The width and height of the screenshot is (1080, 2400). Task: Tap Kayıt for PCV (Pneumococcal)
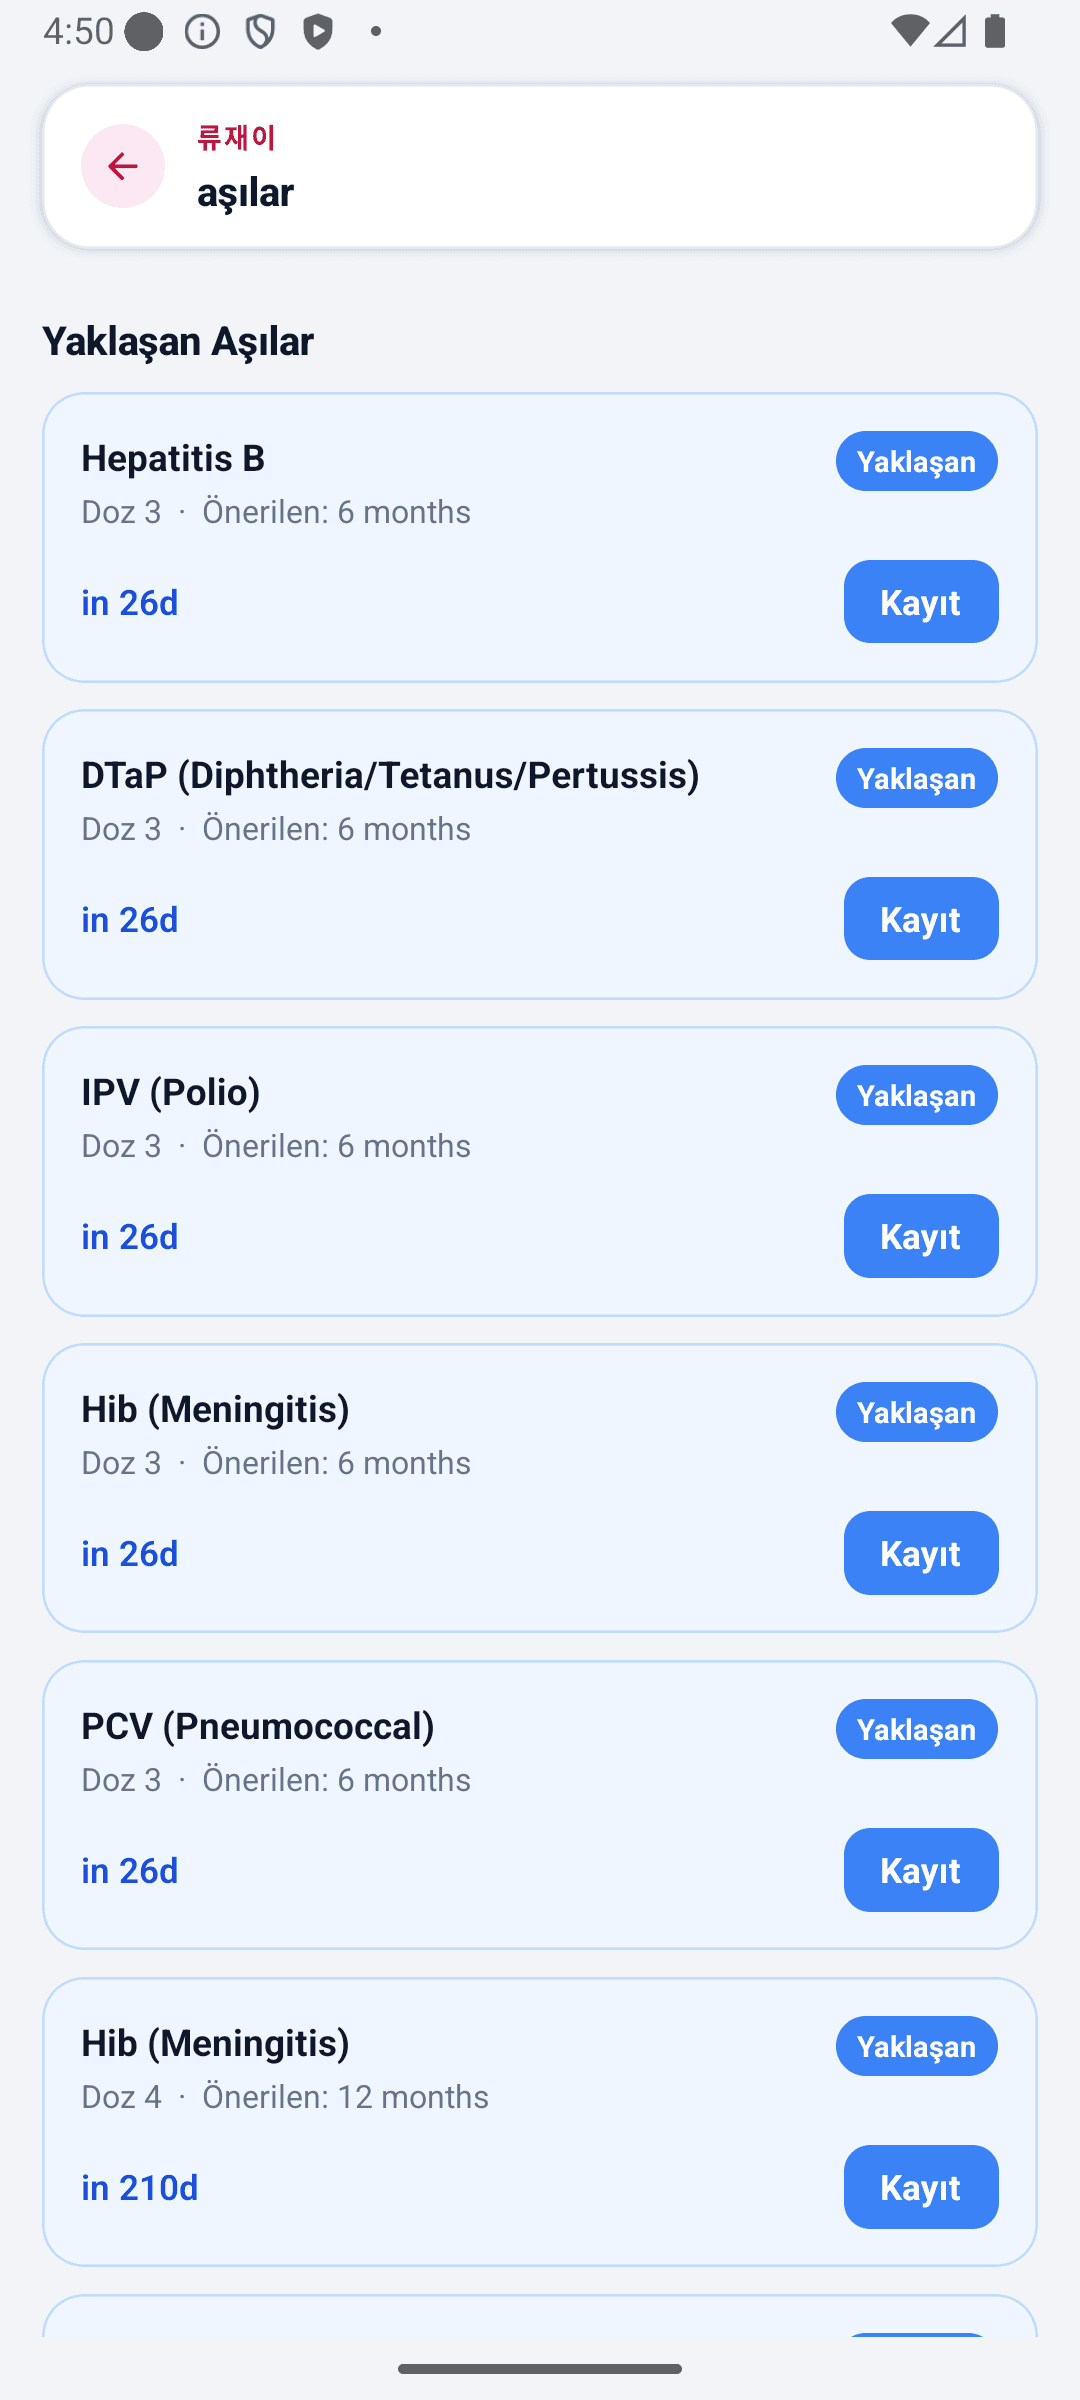921,1870
